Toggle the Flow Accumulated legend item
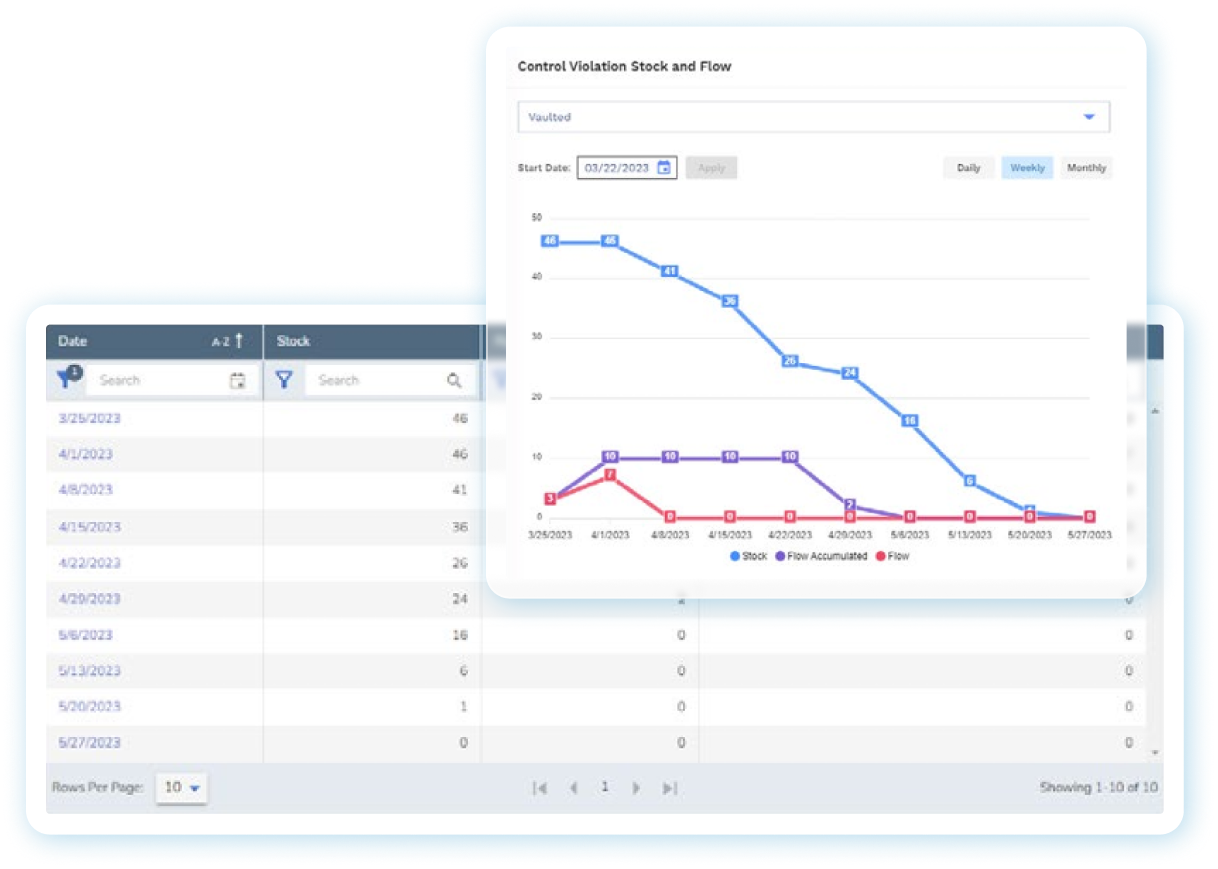The height and width of the screenshot is (869, 1218). (821, 556)
